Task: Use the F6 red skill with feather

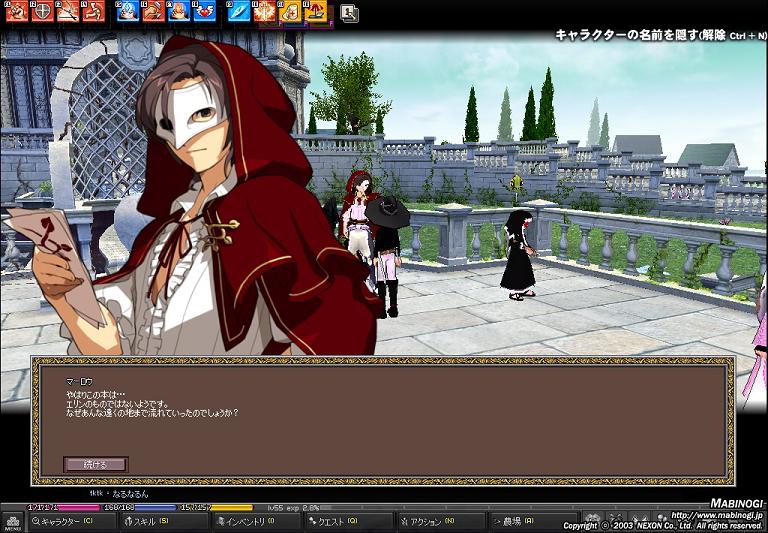Action: [154, 11]
